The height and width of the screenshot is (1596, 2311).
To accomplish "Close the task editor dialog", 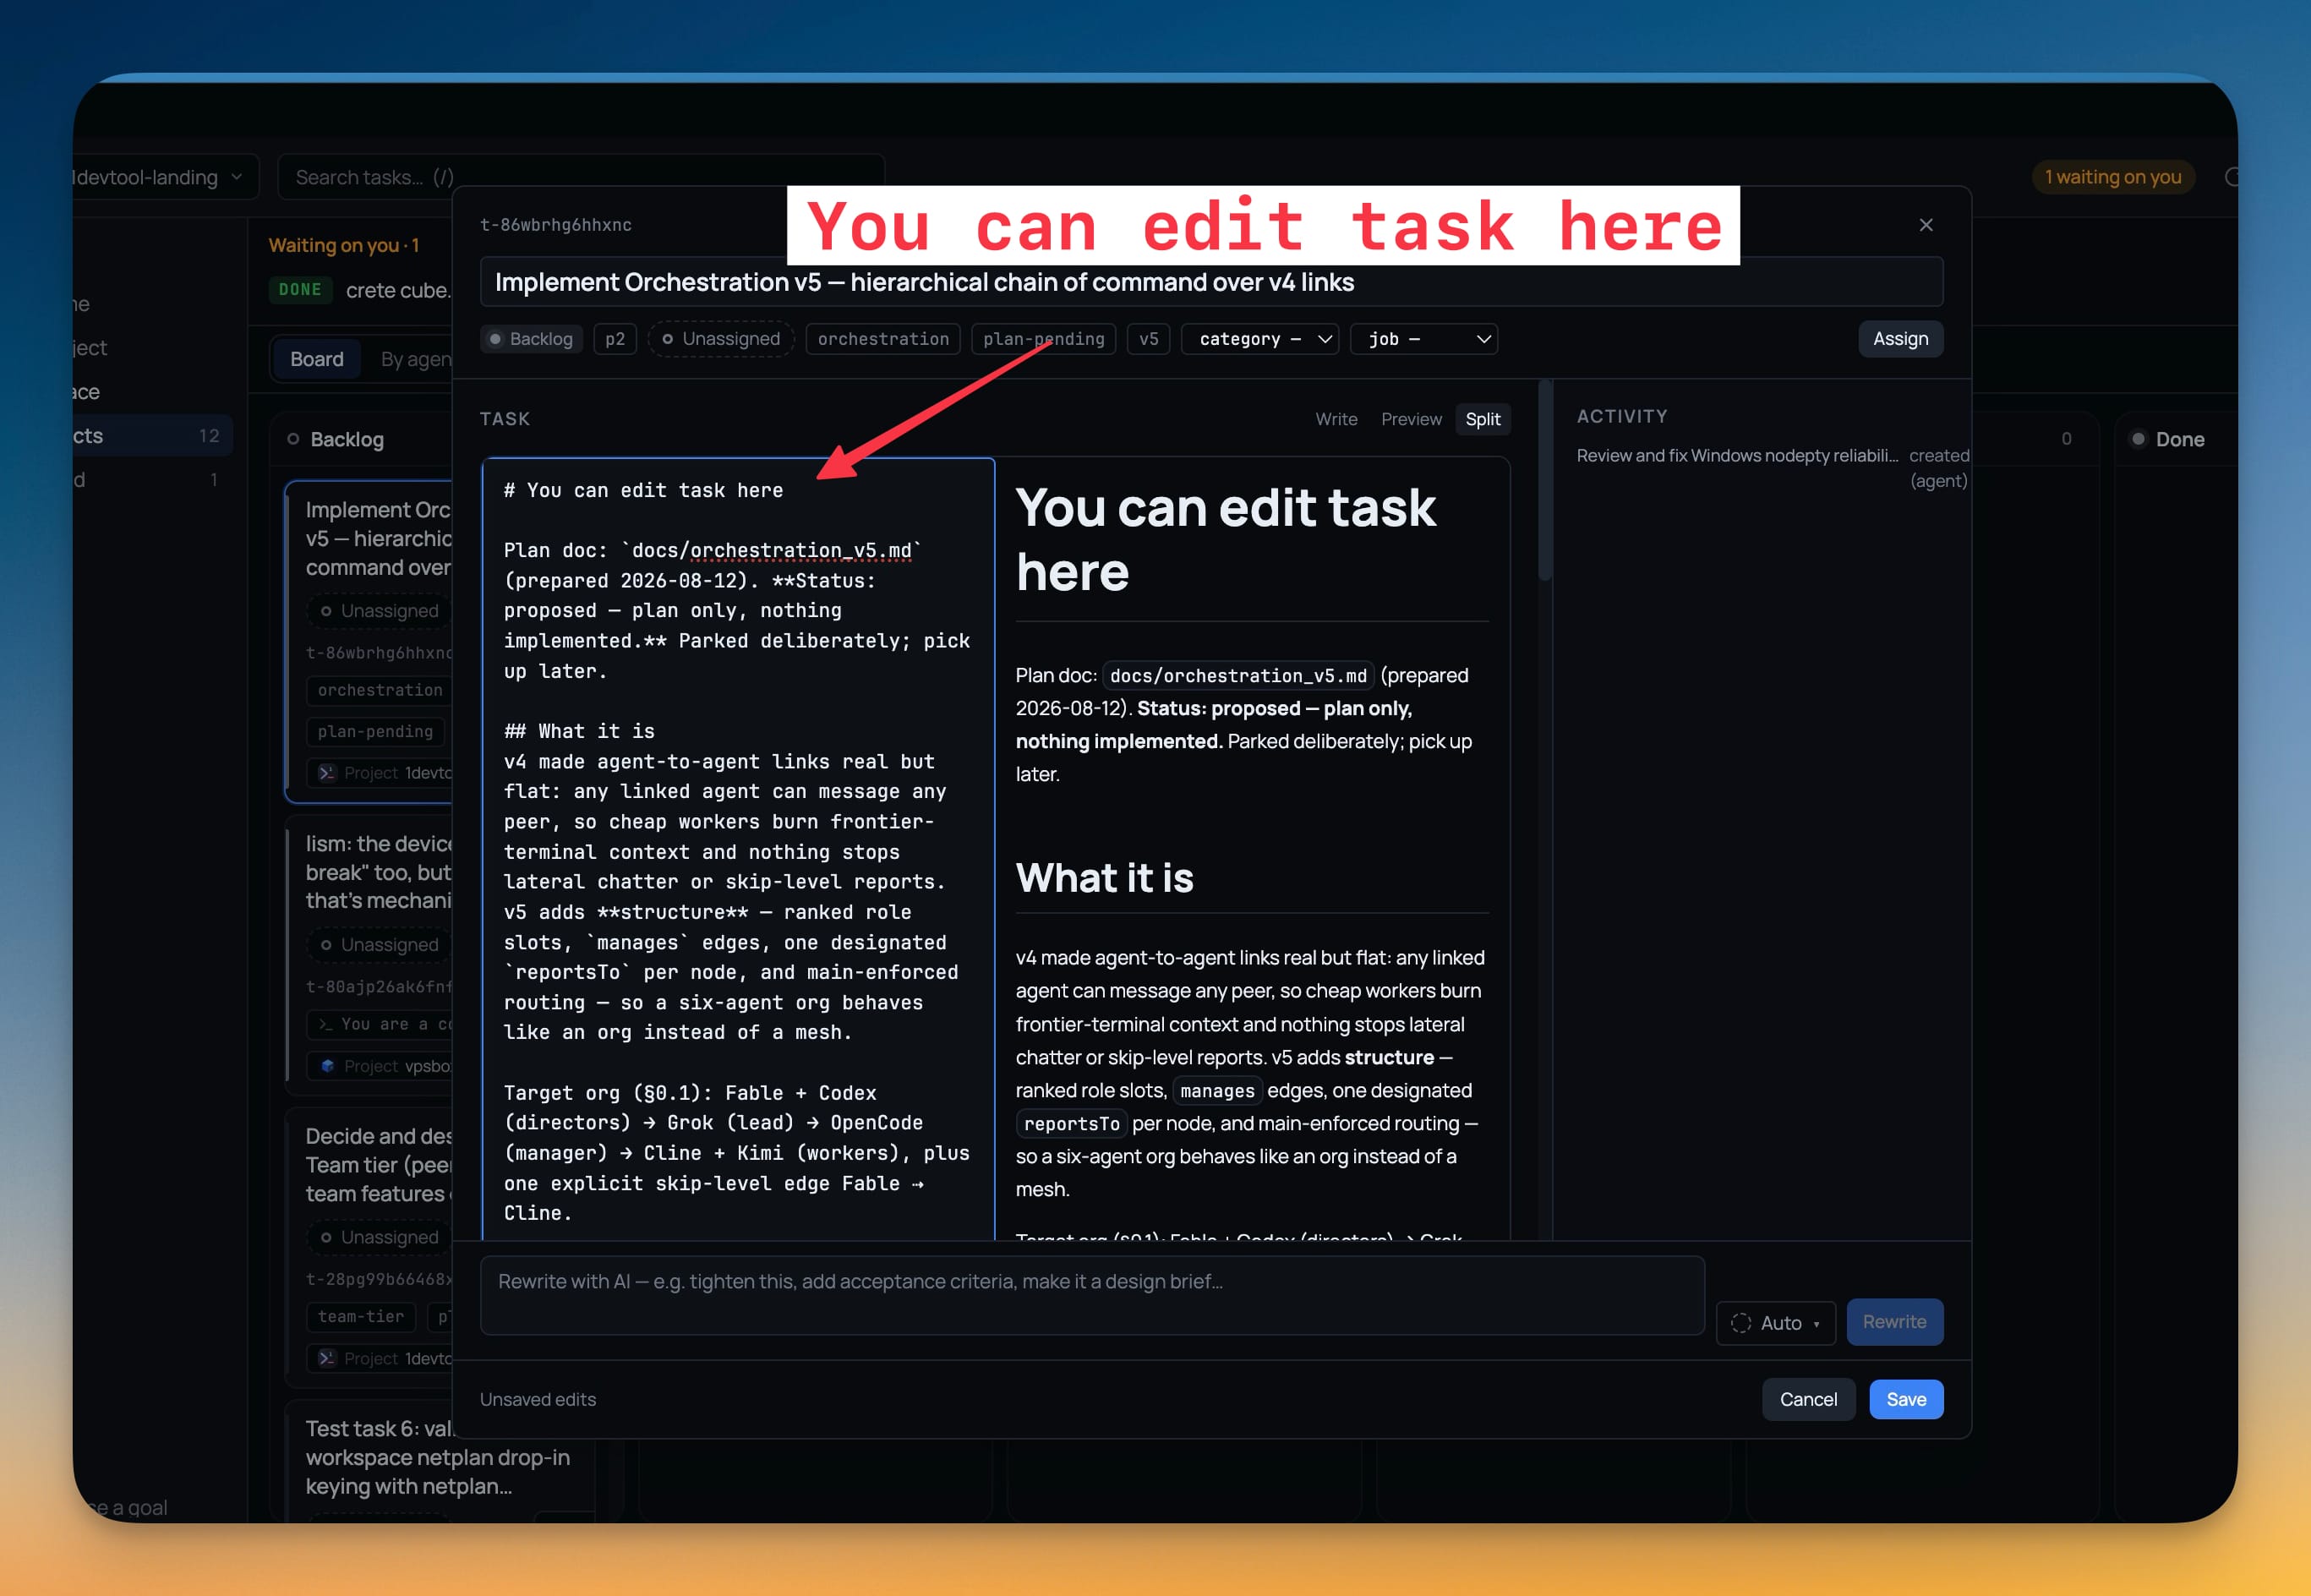I will (1925, 225).
